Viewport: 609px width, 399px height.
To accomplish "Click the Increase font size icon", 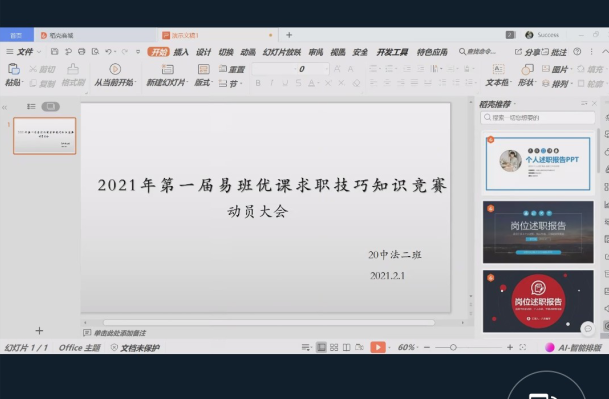I will click(x=337, y=69).
